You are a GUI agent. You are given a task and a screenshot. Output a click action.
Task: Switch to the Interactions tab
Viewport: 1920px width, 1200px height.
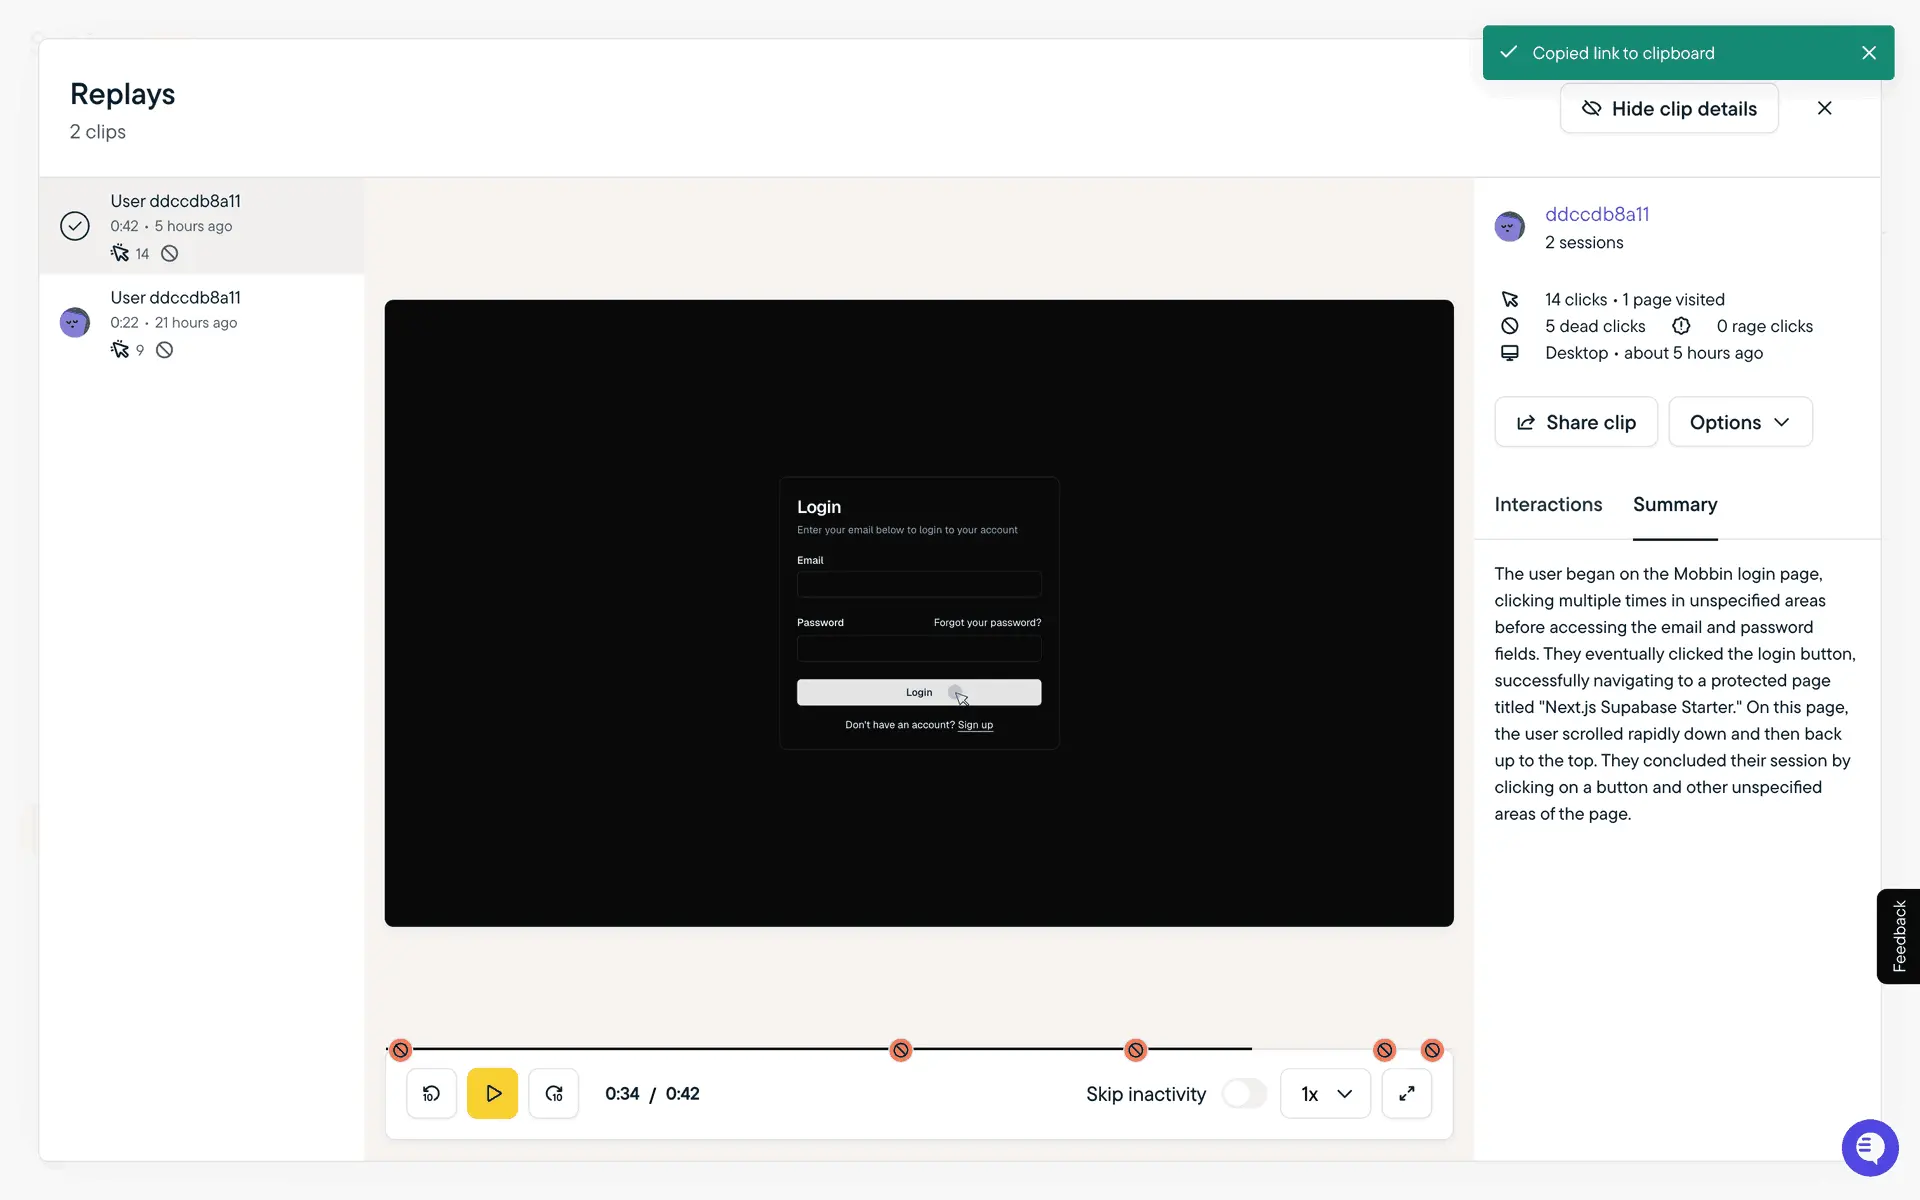point(1547,505)
